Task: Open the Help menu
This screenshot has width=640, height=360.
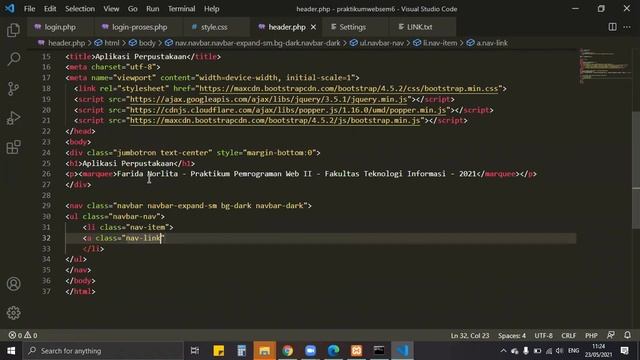Action: coord(211,9)
